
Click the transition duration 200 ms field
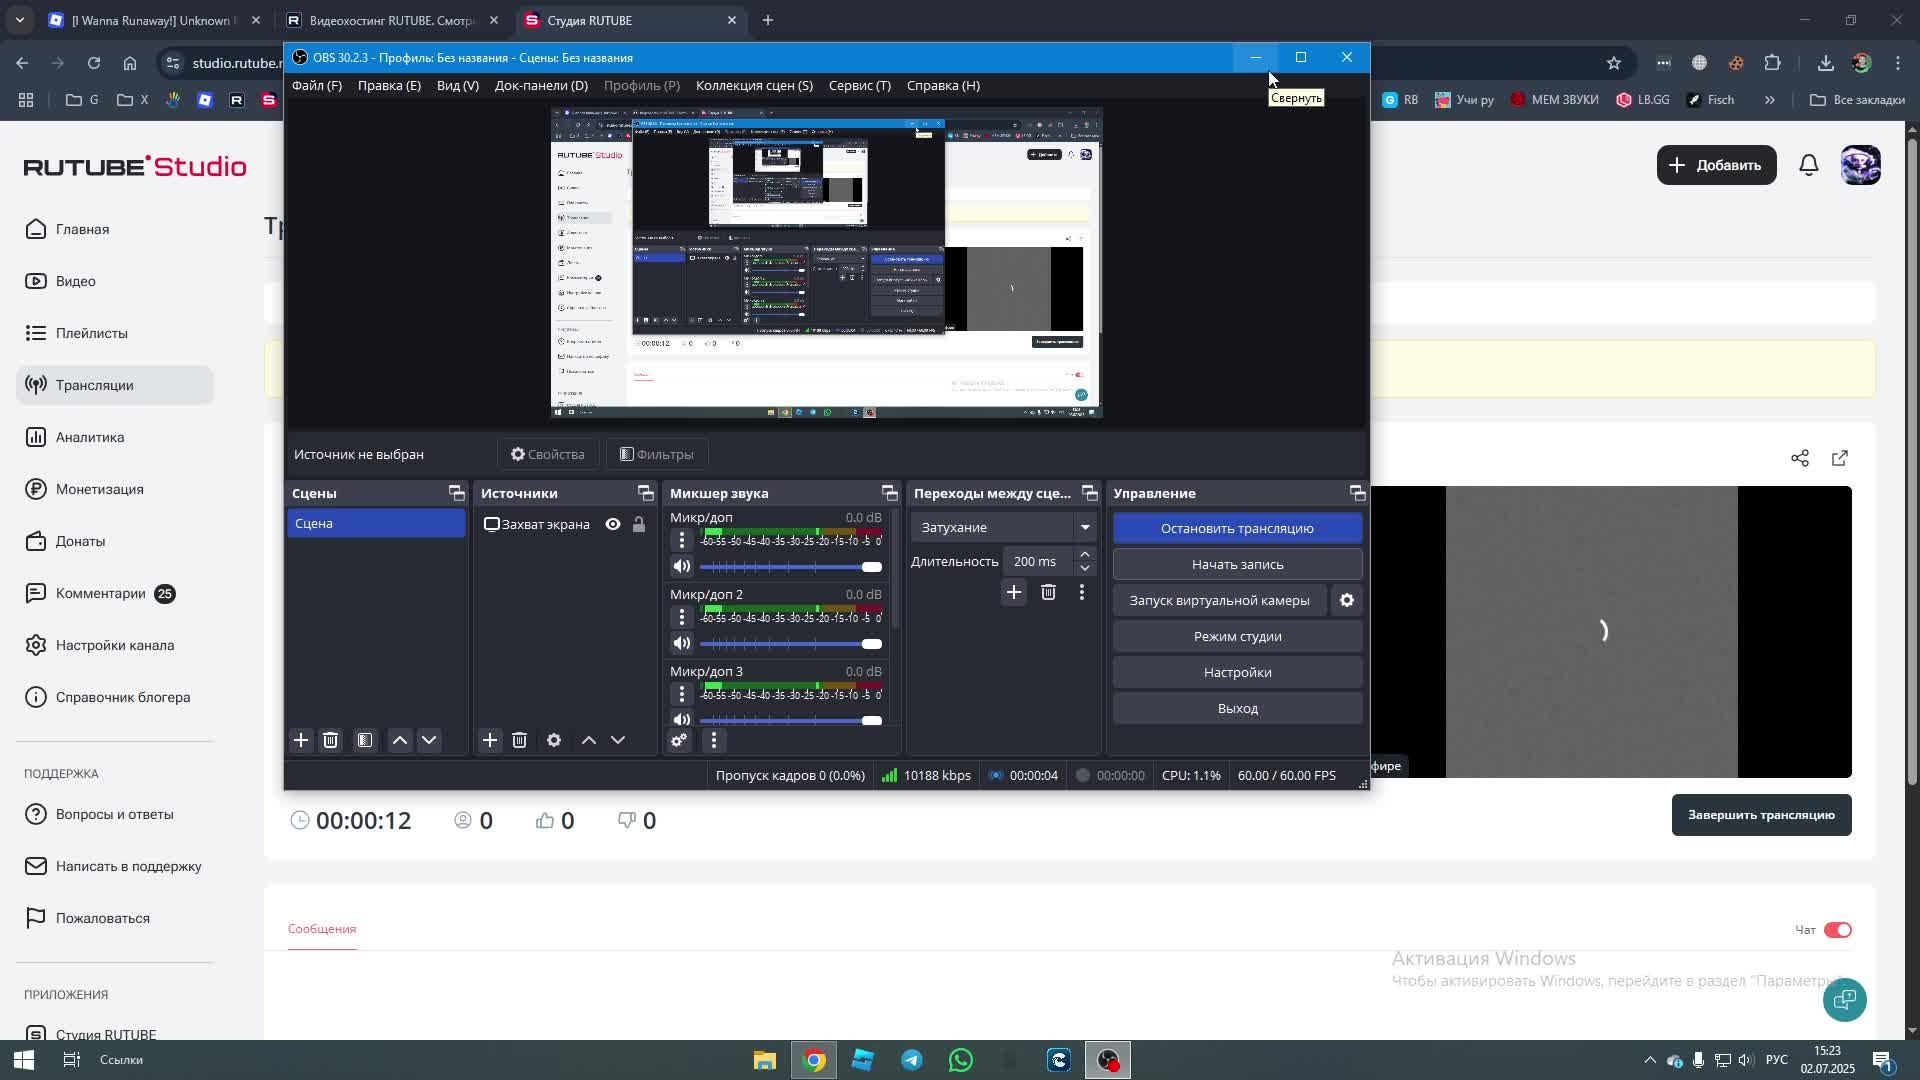pyautogui.click(x=1037, y=561)
